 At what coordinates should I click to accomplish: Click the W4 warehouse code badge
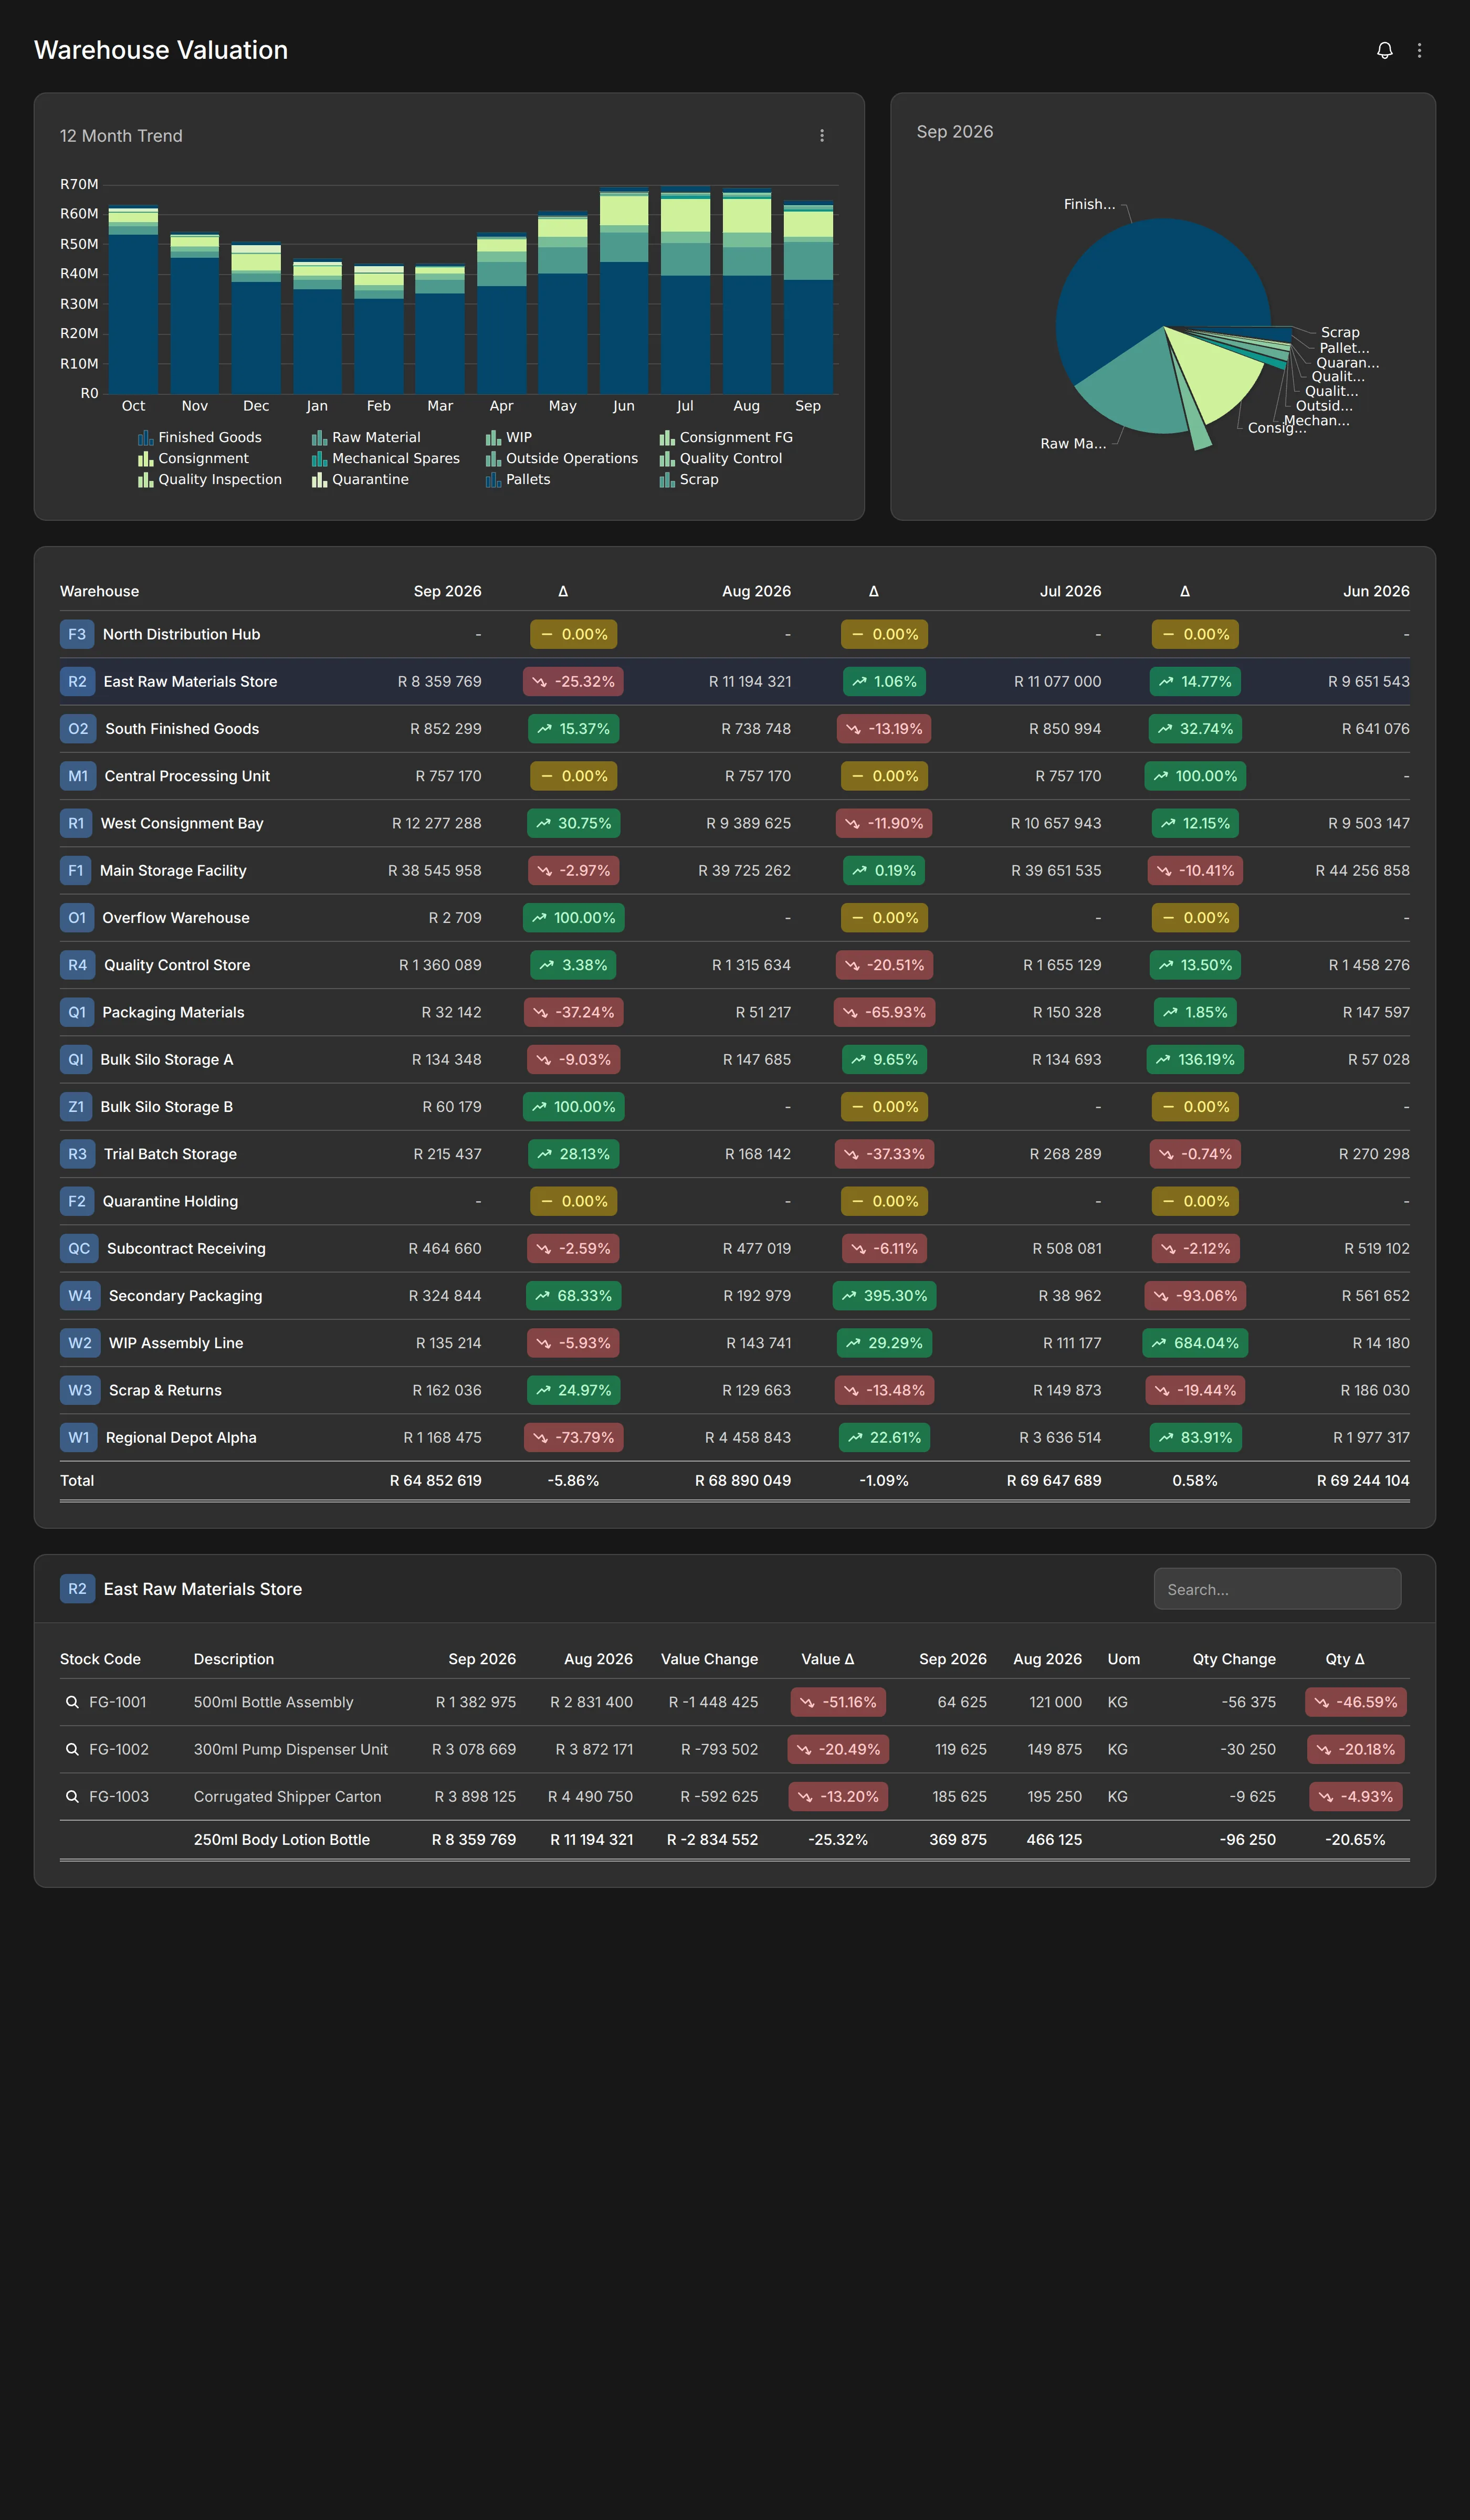(80, 1295)
